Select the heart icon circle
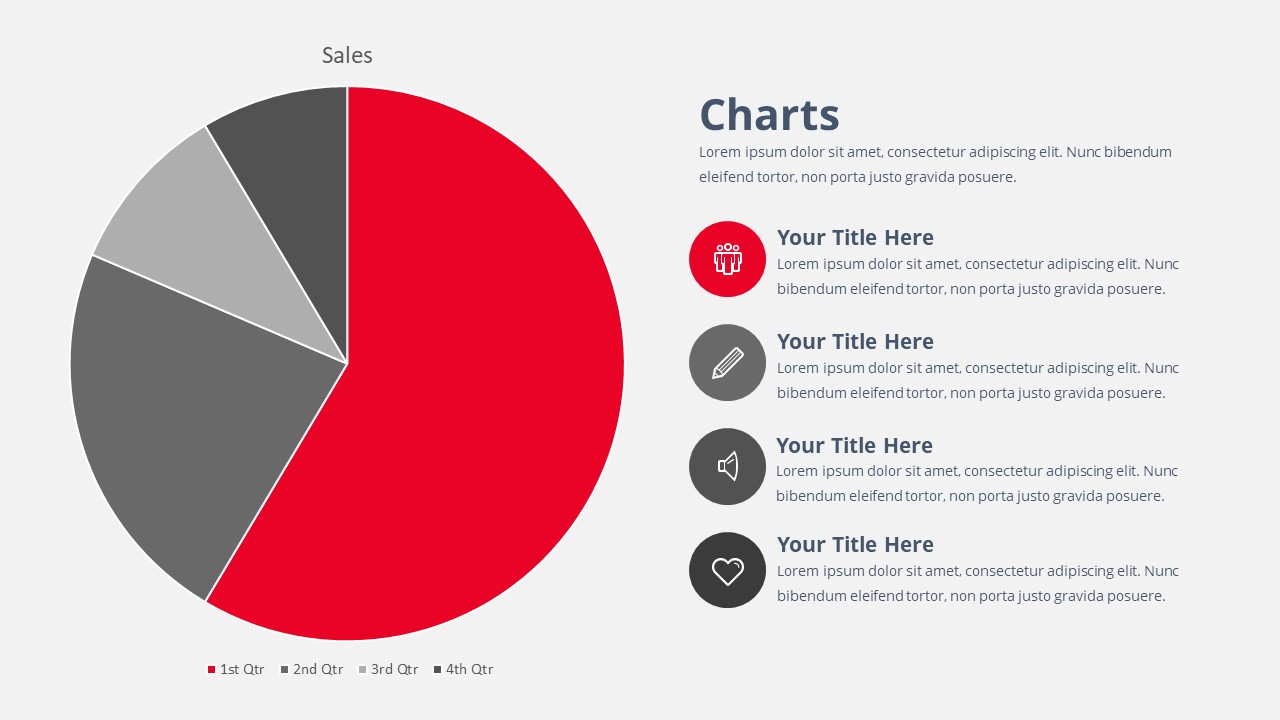 tap(727, 570)
